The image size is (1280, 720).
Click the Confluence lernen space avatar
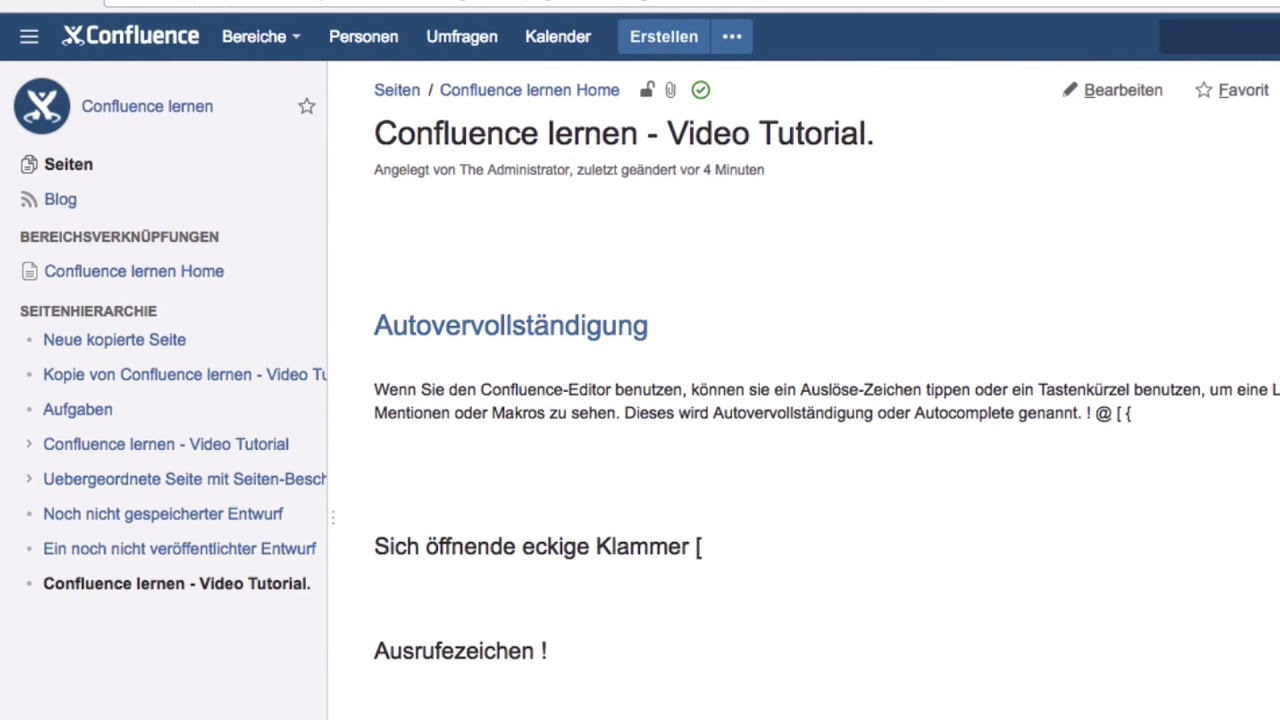pyautogui.click(x=42, y=106)
